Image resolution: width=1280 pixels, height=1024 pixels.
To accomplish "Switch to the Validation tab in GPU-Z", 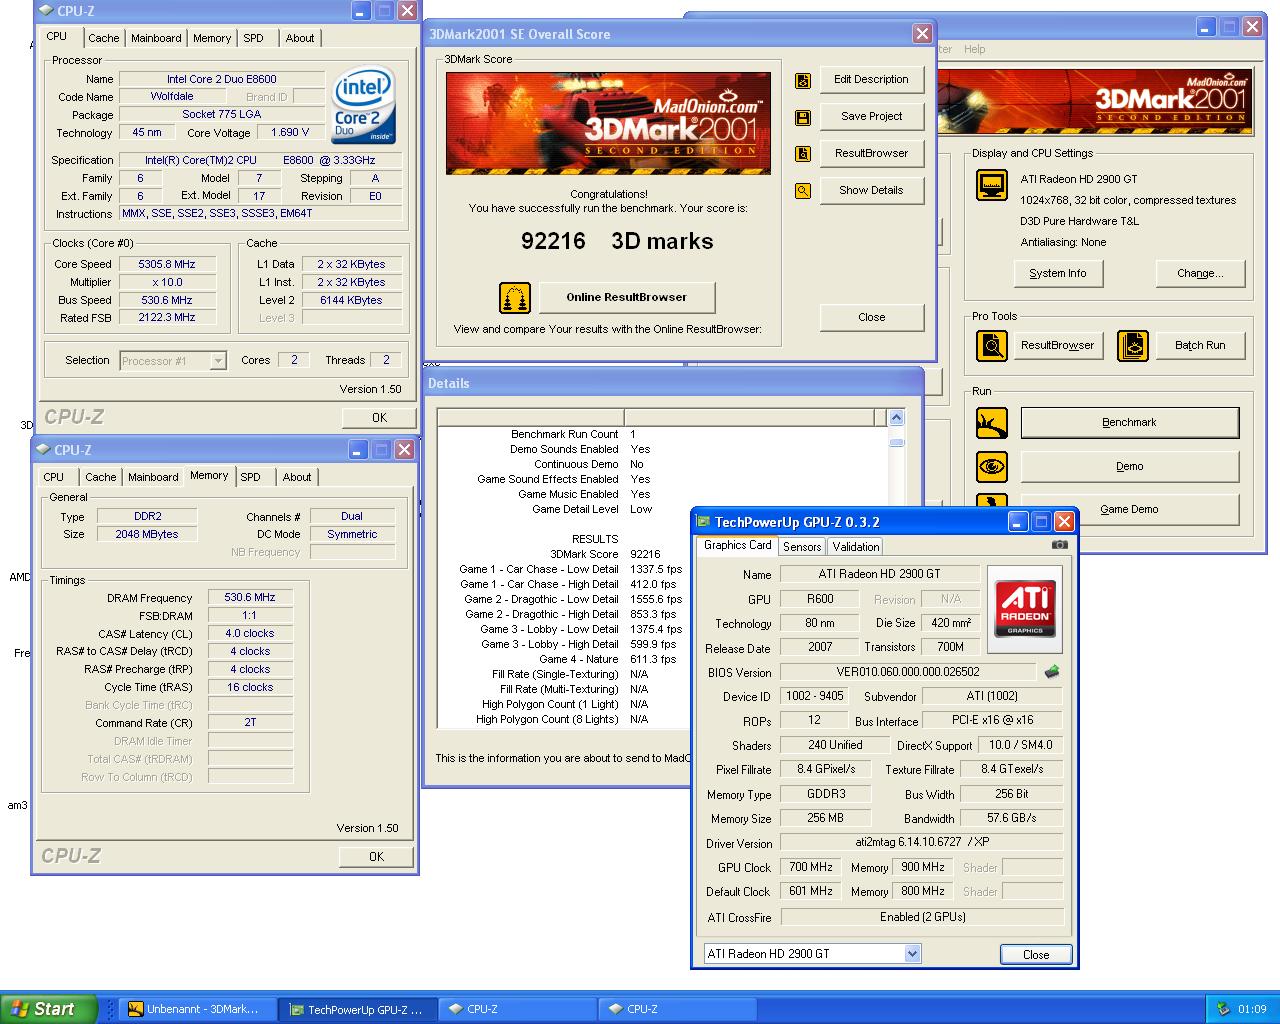I will (x=856, y=547).
